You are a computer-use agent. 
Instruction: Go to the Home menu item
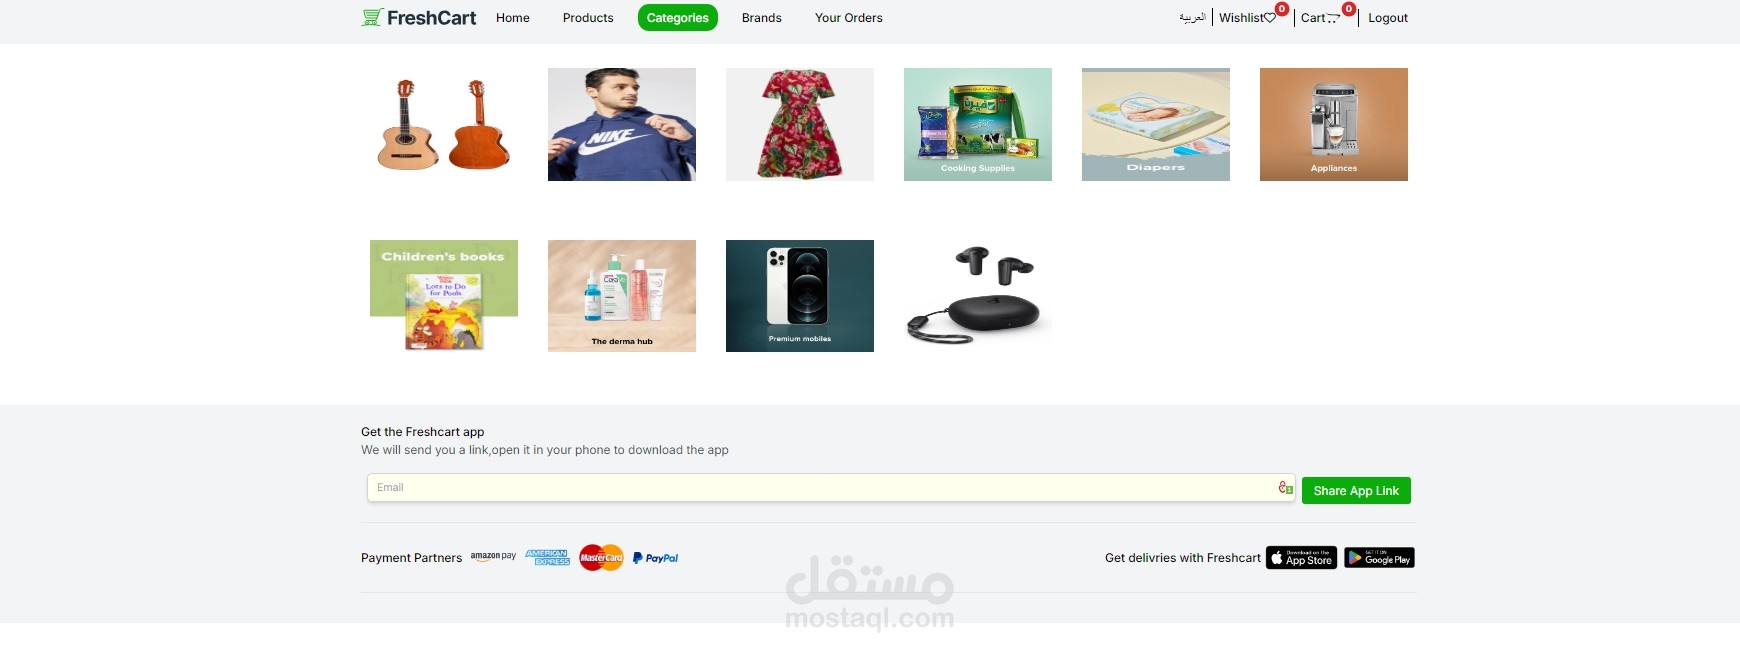pos(513,18)
